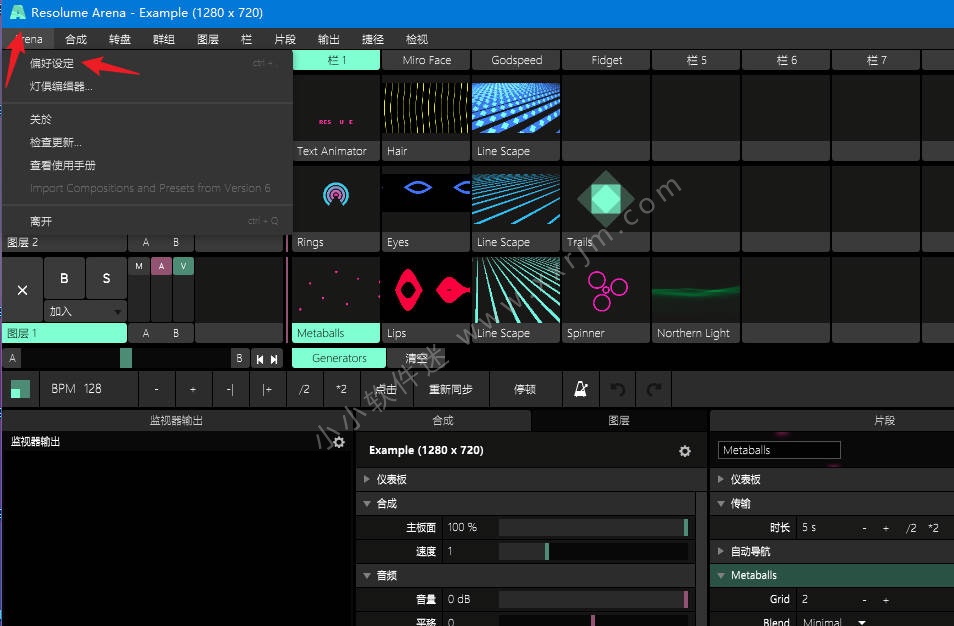Click the 音量 volume slider
Viewport: 954px width, 626px height.
coord(593,600)
